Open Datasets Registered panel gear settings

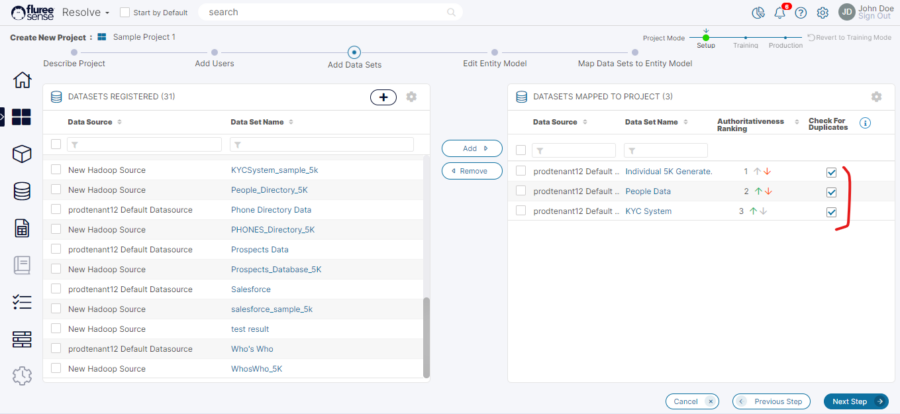[411, 97]
